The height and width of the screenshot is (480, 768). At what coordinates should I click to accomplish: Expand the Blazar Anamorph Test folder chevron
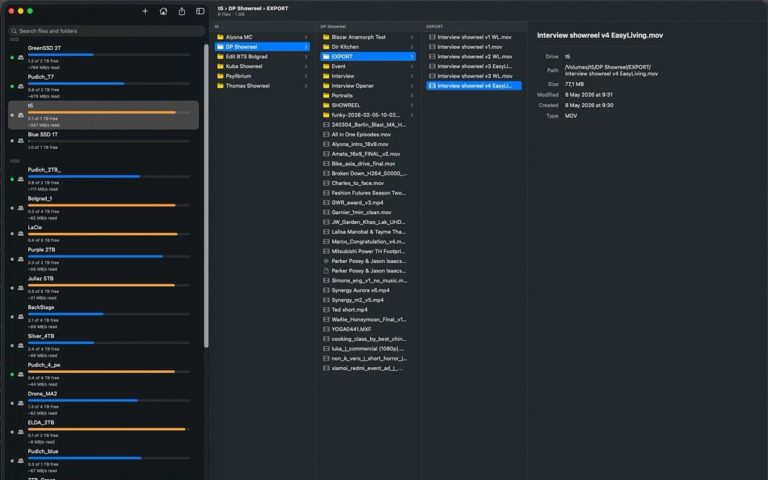pyautogui.click(x=412, y=37)
